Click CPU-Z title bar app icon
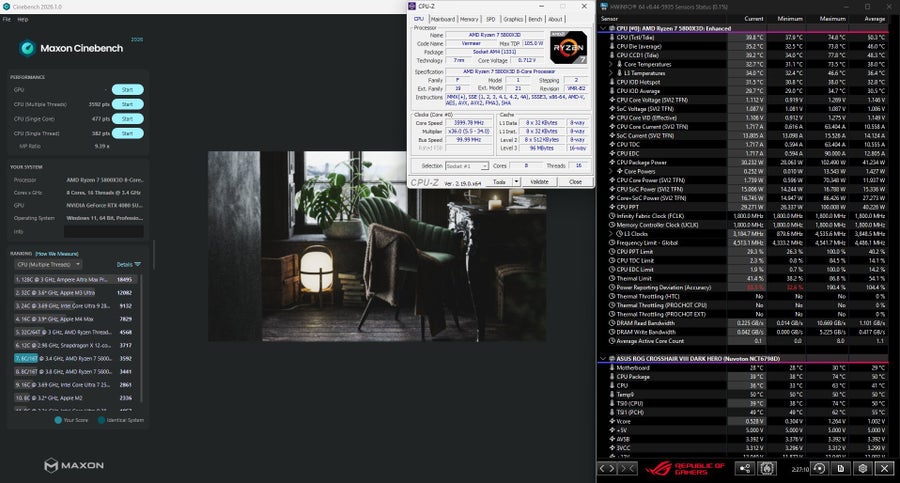 click(412, 6)
